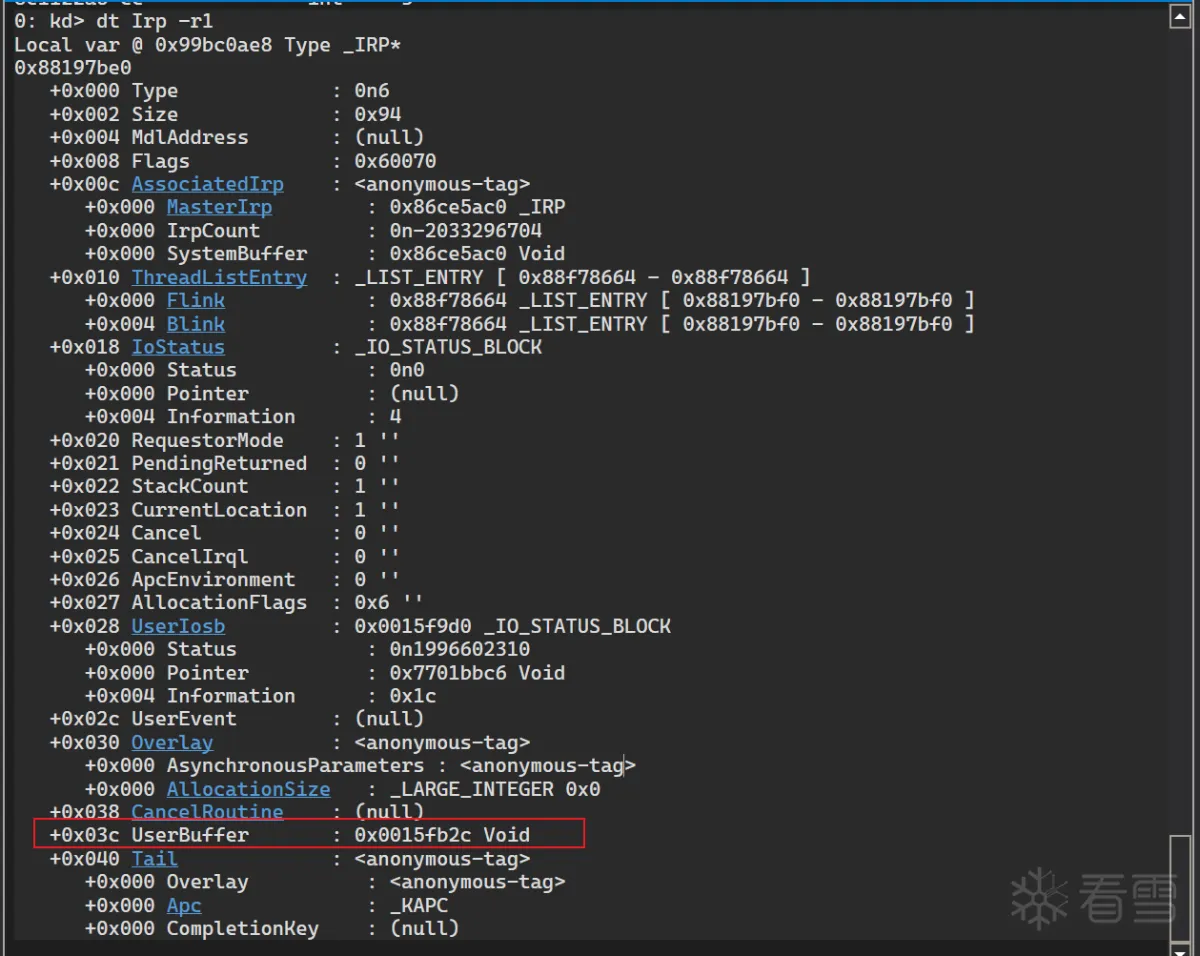Screen dimensions: 1200x956
Task: Expand the Tail field link
Action: pyautogui.click(x=154, y=858)
